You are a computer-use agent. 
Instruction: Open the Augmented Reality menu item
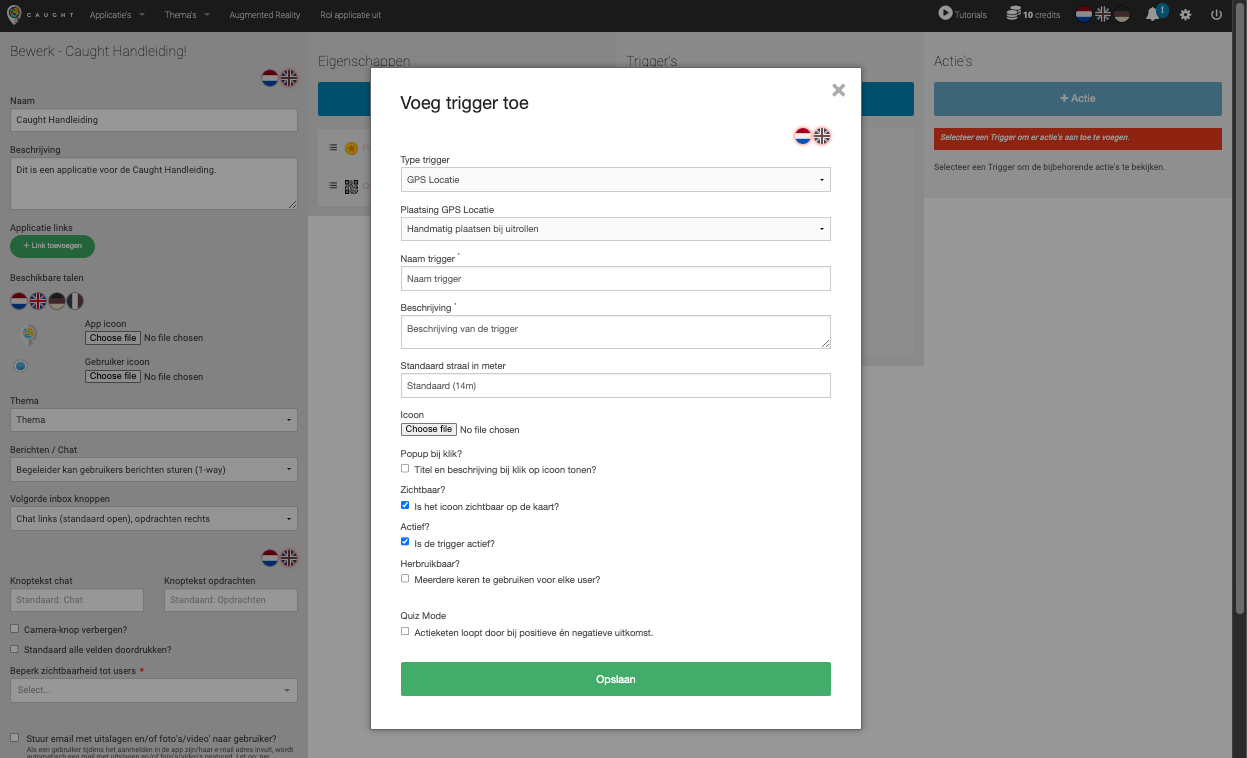(x=264, y=15)
